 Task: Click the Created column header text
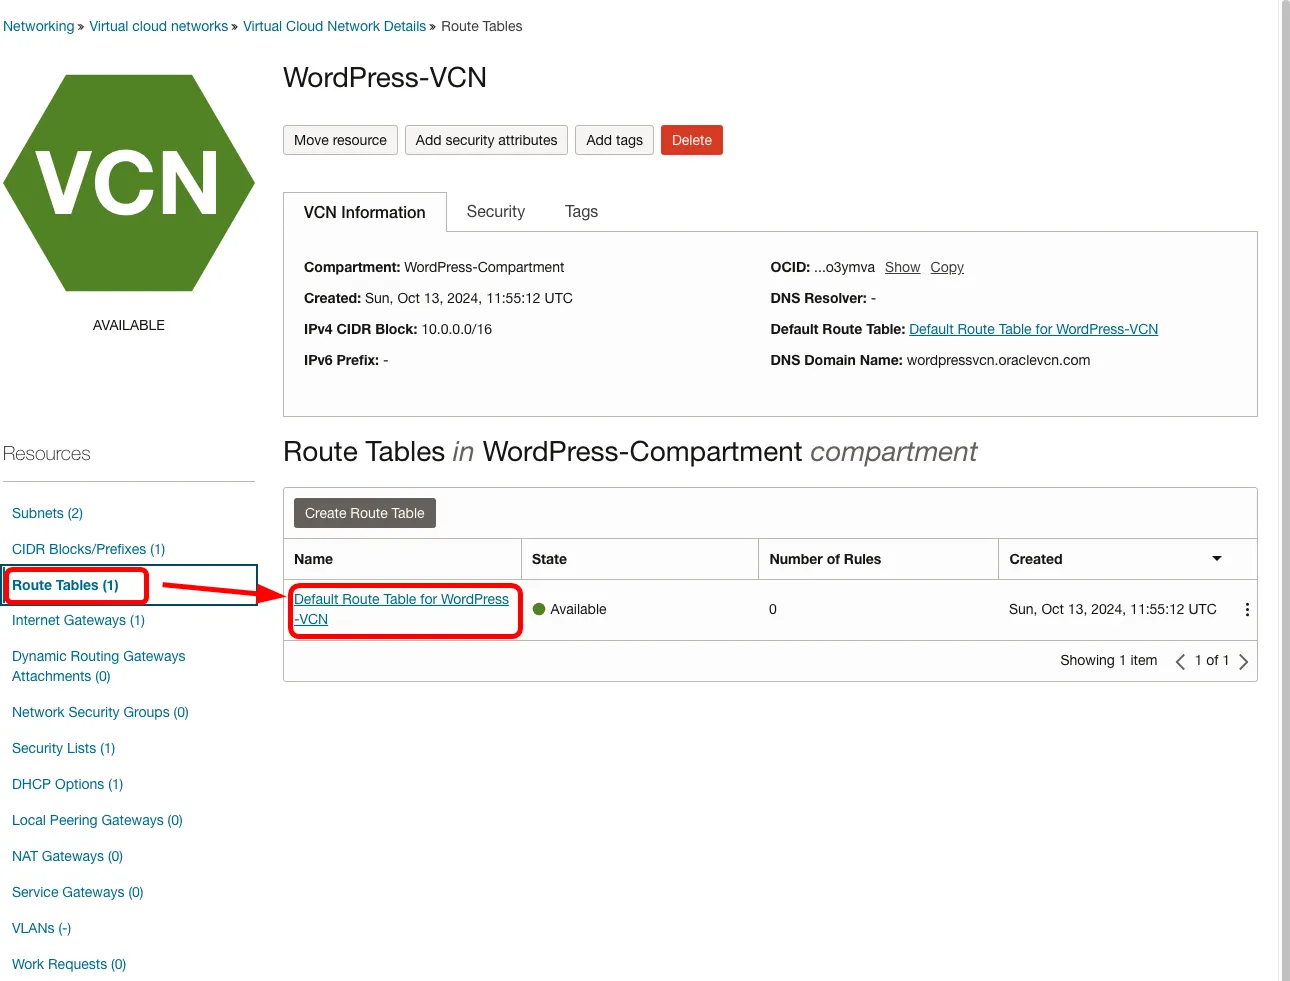pyautogui.click(x=1035, y=559)
